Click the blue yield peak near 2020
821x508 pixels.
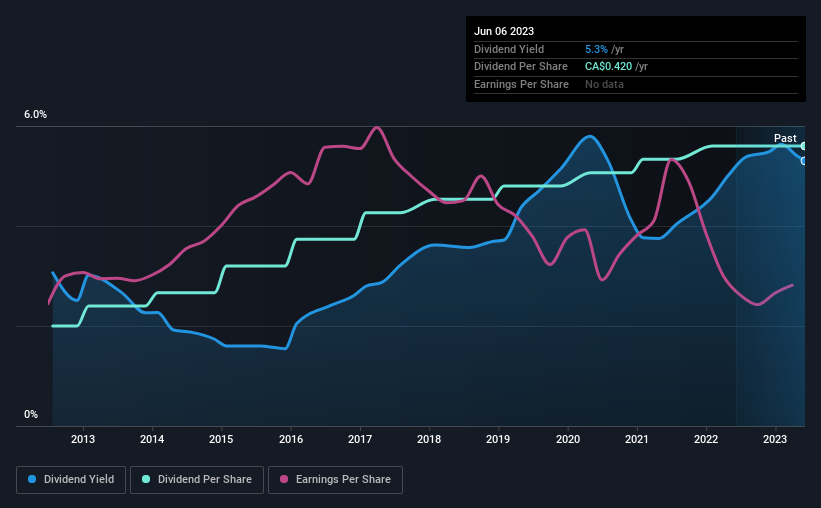(x=590, y=137)
